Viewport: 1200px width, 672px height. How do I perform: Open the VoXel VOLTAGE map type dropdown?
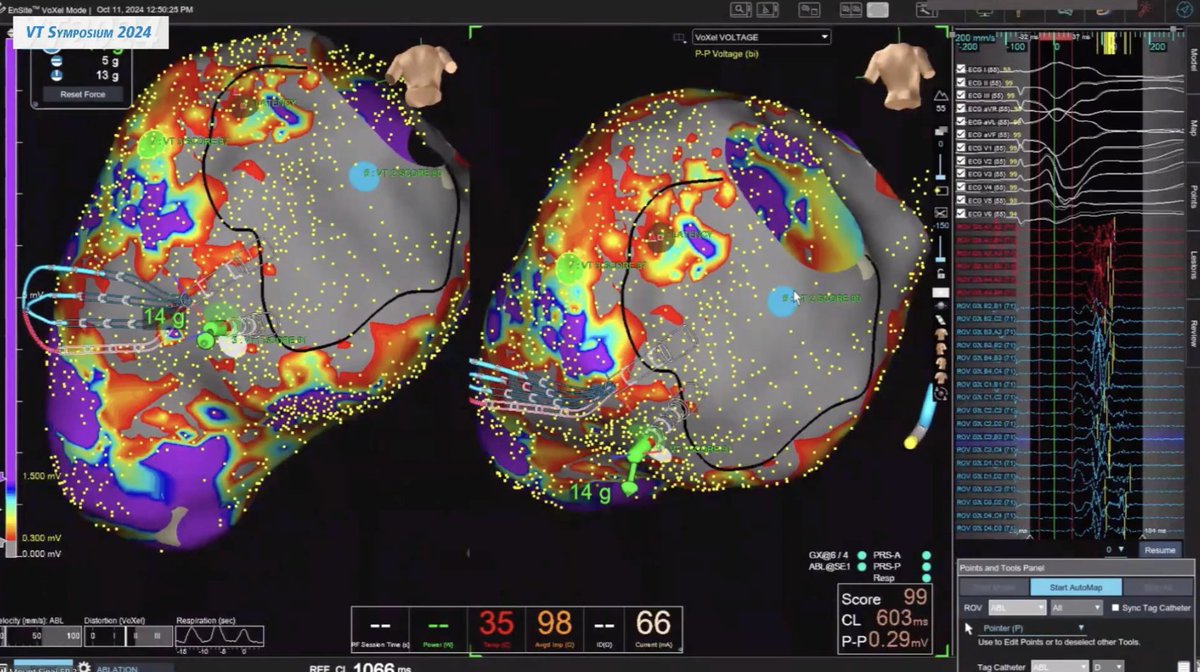(x=761, y=37)
